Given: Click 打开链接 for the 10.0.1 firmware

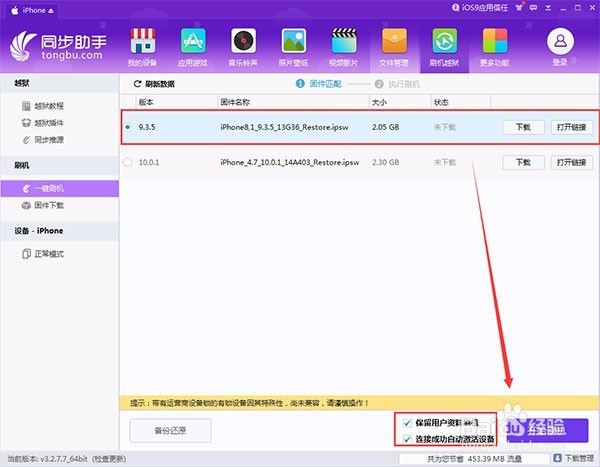Looking at the screenshot, I should click(x=572, y=162).
